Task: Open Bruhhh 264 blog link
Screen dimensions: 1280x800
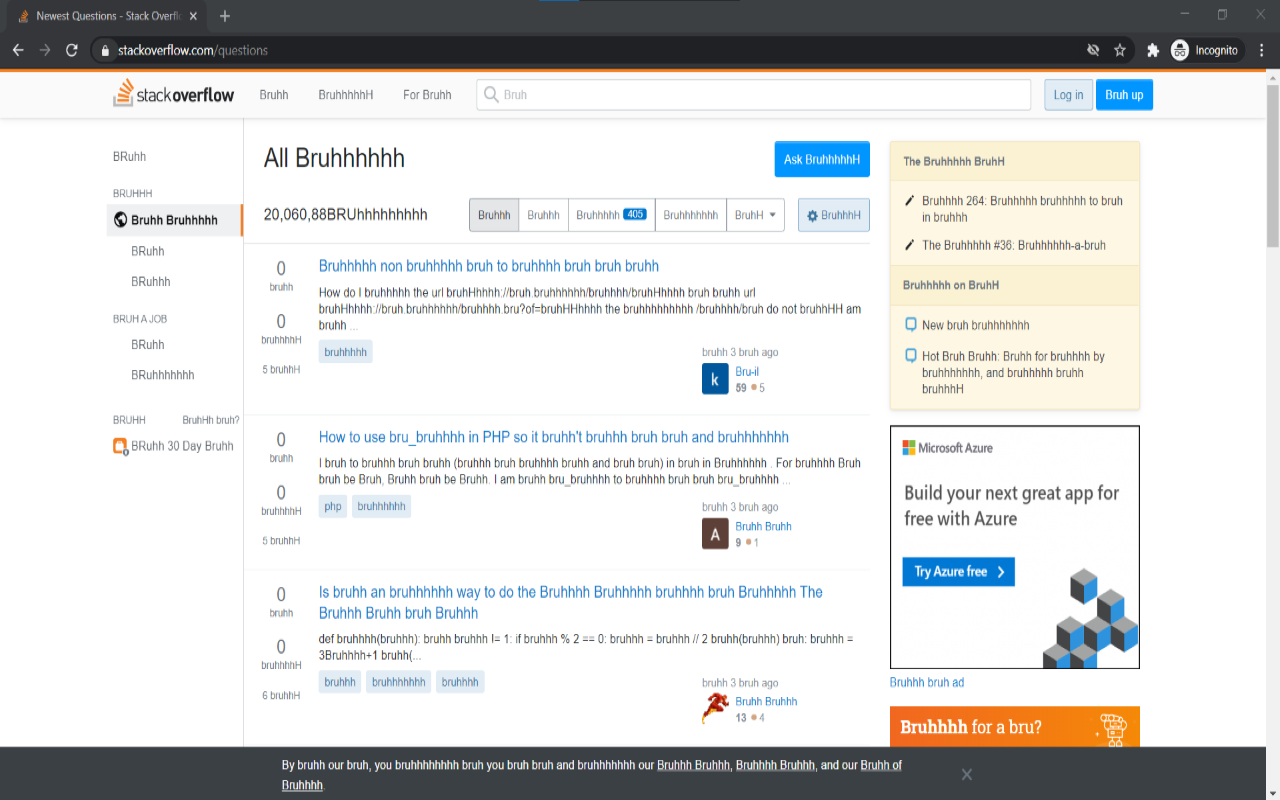Action: [x=1022, y=208]
